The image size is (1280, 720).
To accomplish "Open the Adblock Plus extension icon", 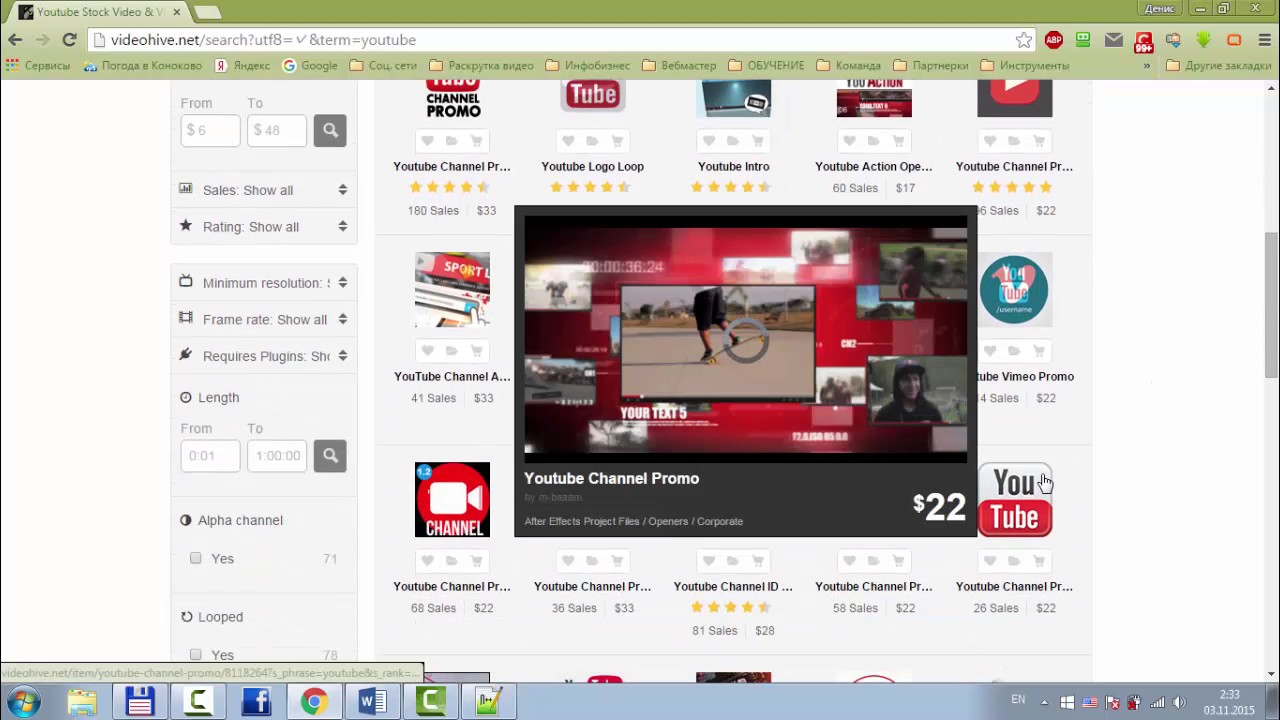I will (1053, 40).
